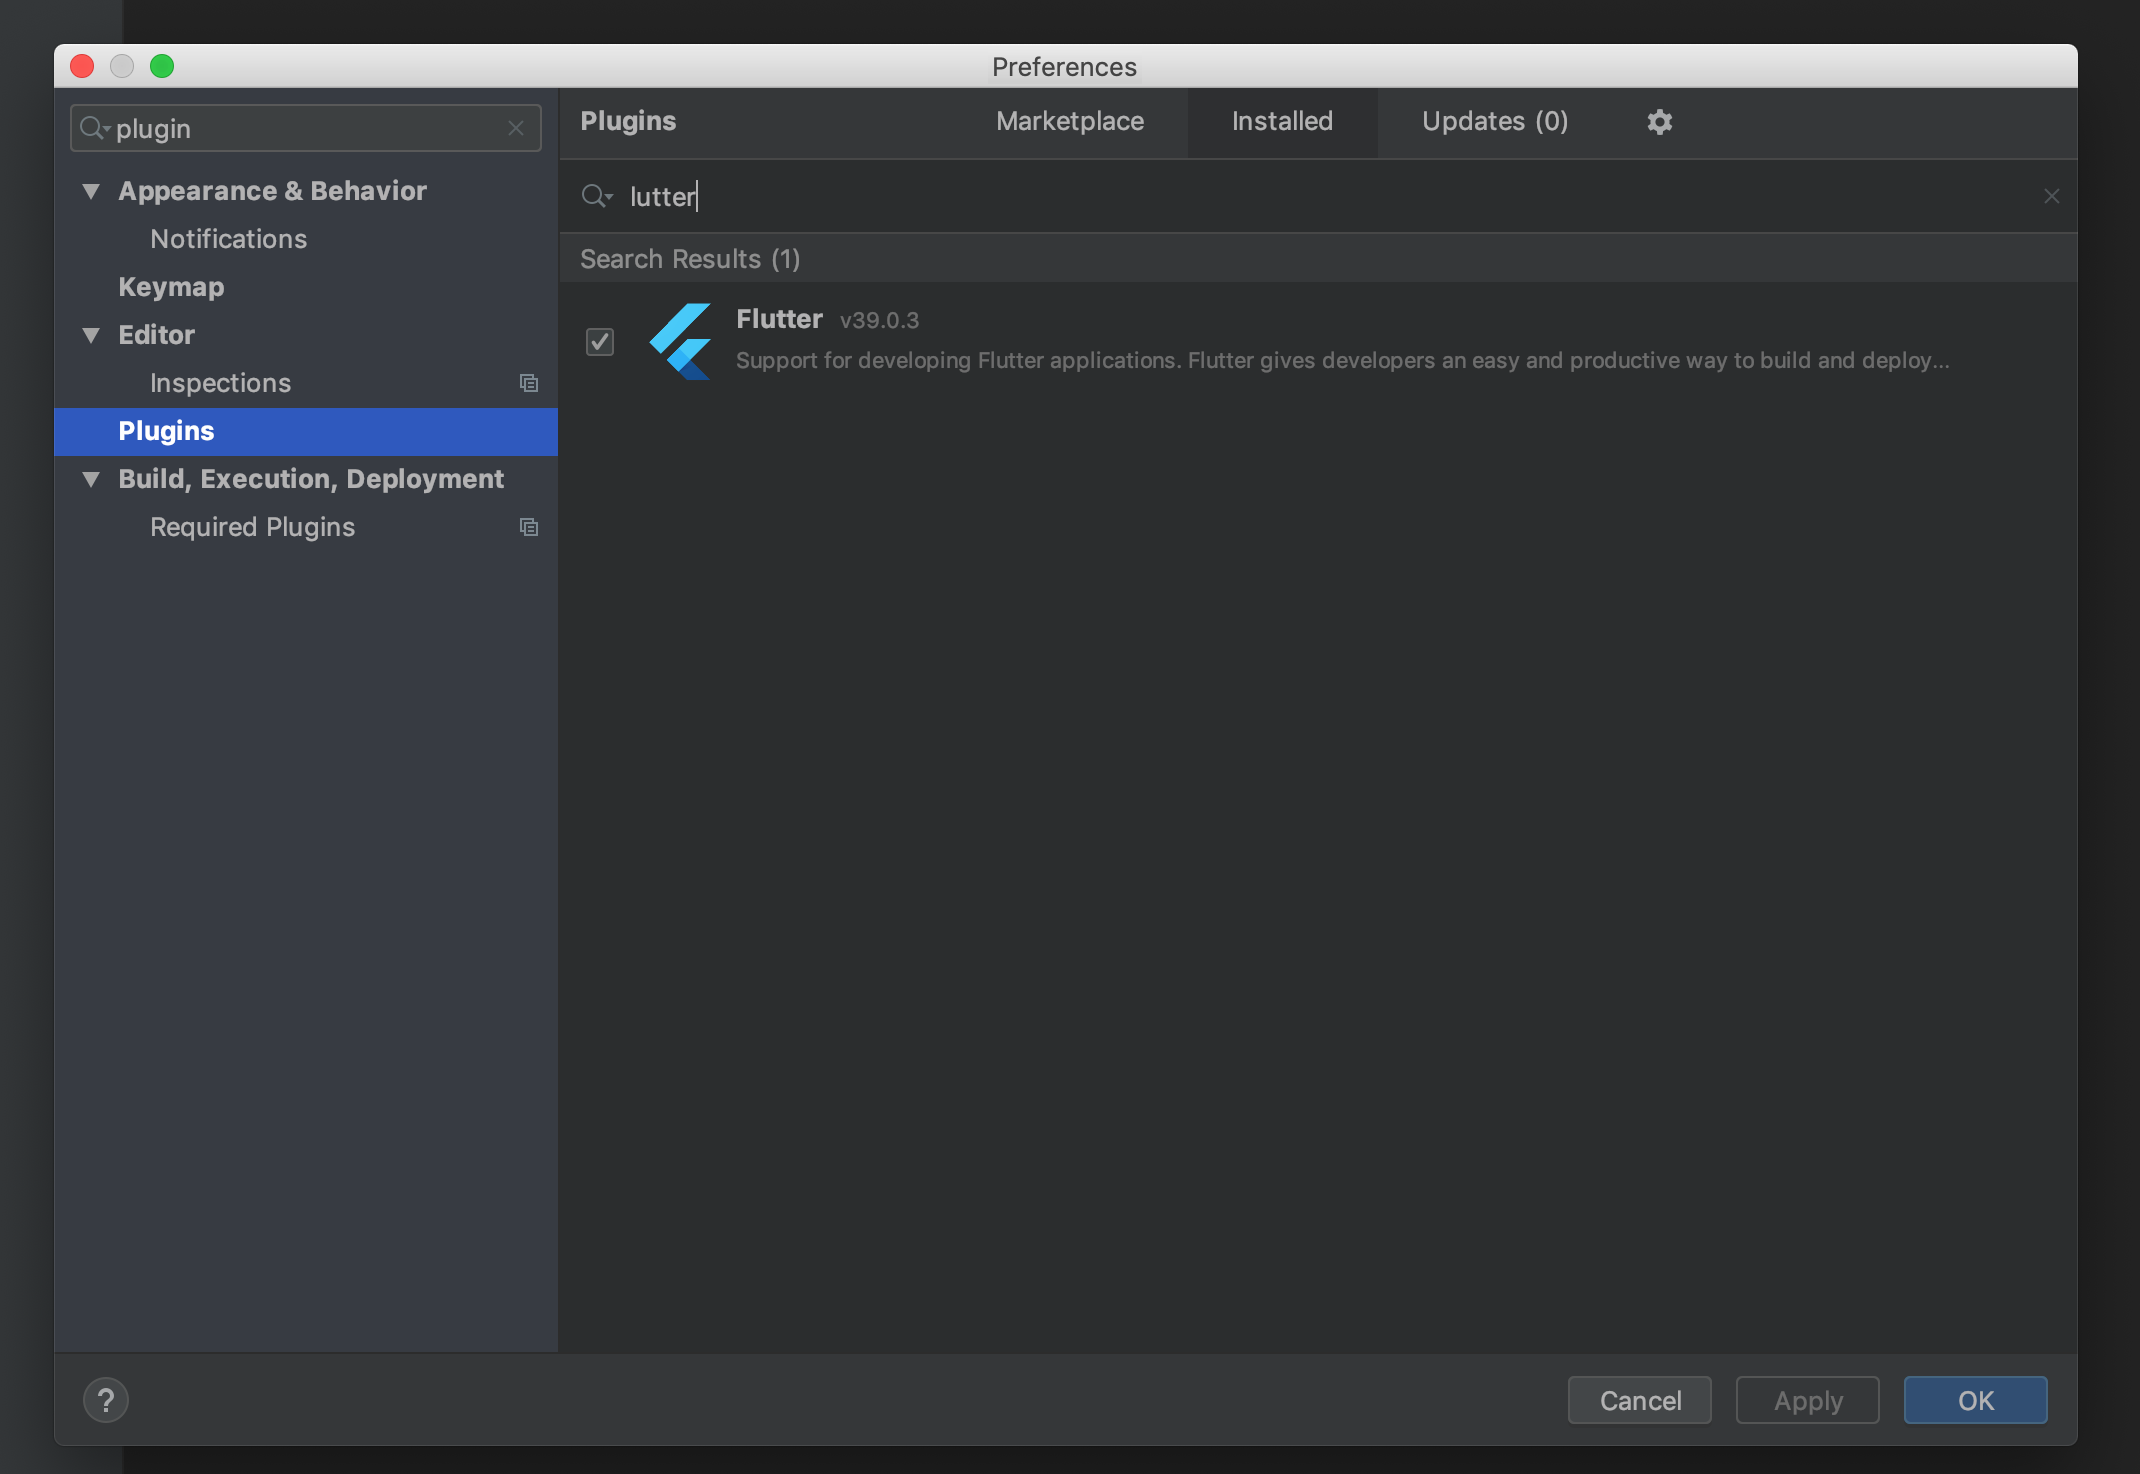Collapse the Appearance & Behavior section

point(91,191)
